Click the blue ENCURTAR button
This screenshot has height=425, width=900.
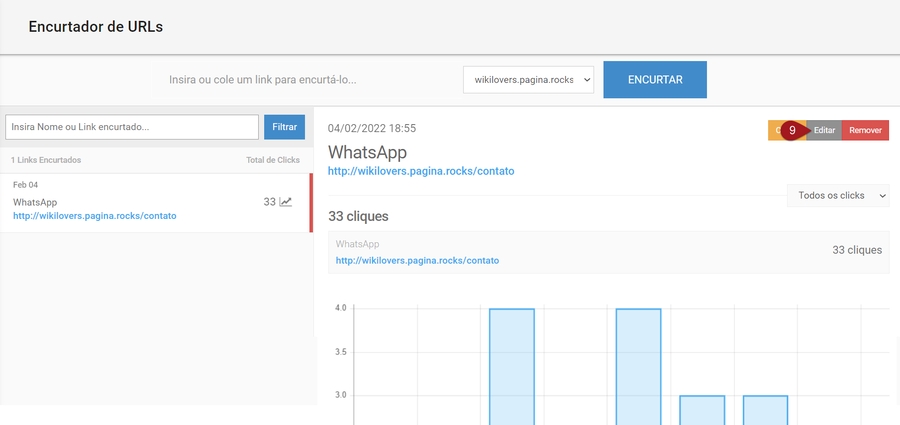pos(654,79)
